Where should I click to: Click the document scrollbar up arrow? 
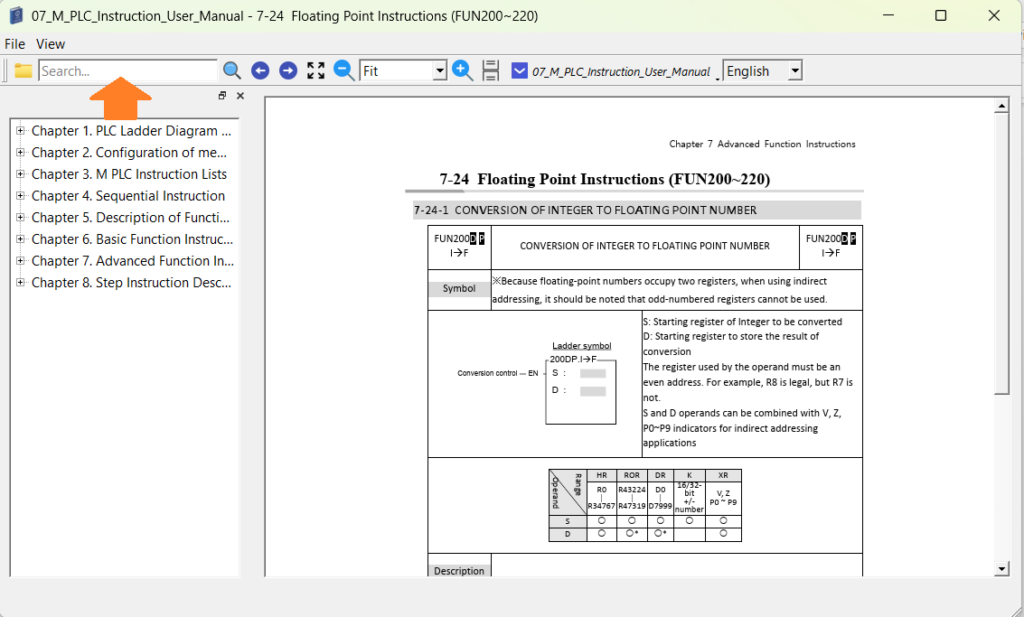point(1001,105)
